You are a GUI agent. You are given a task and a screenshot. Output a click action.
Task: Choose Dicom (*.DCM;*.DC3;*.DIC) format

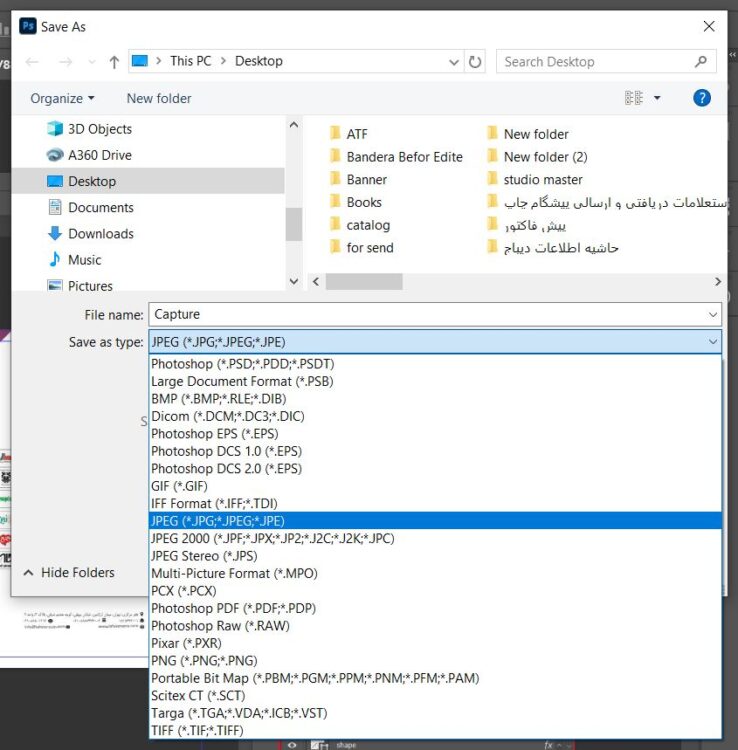coord(435,416)
